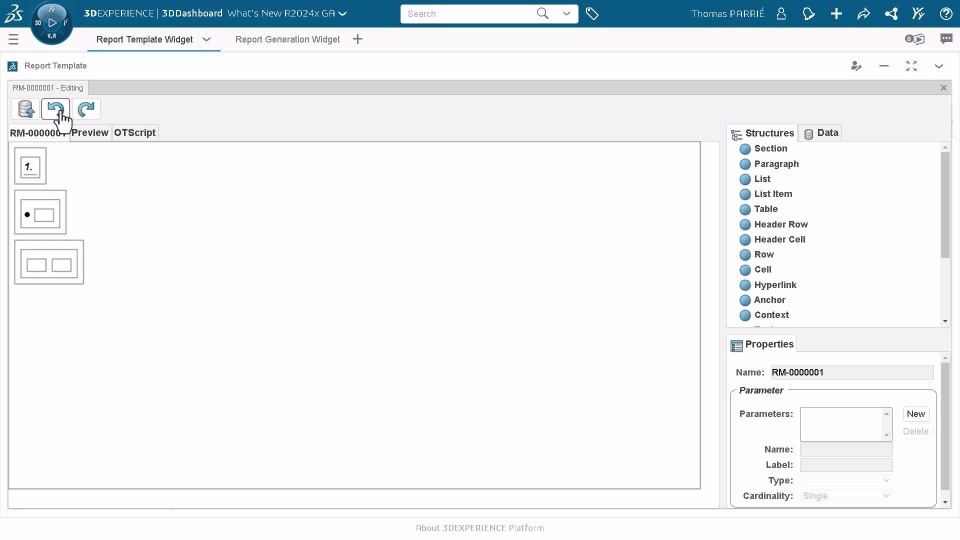960x540 pixels.
Task: Click the plus add content icon
Action: pyautogui.click(x=836, y=13)
